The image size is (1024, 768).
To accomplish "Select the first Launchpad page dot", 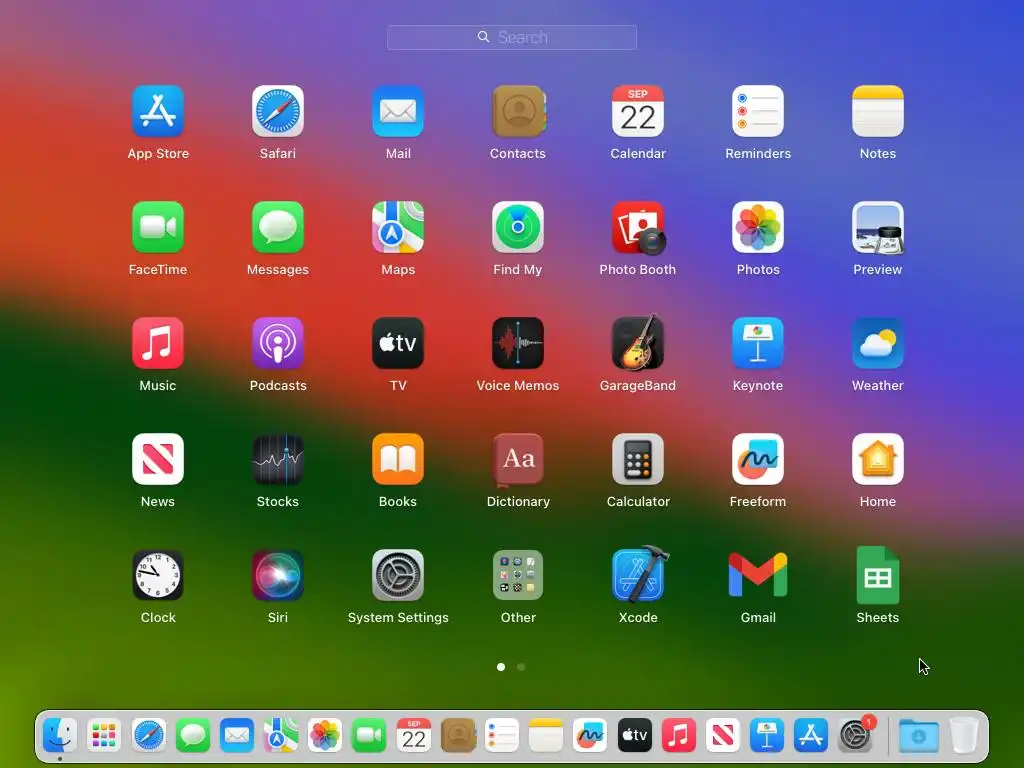I will point(501,667).
